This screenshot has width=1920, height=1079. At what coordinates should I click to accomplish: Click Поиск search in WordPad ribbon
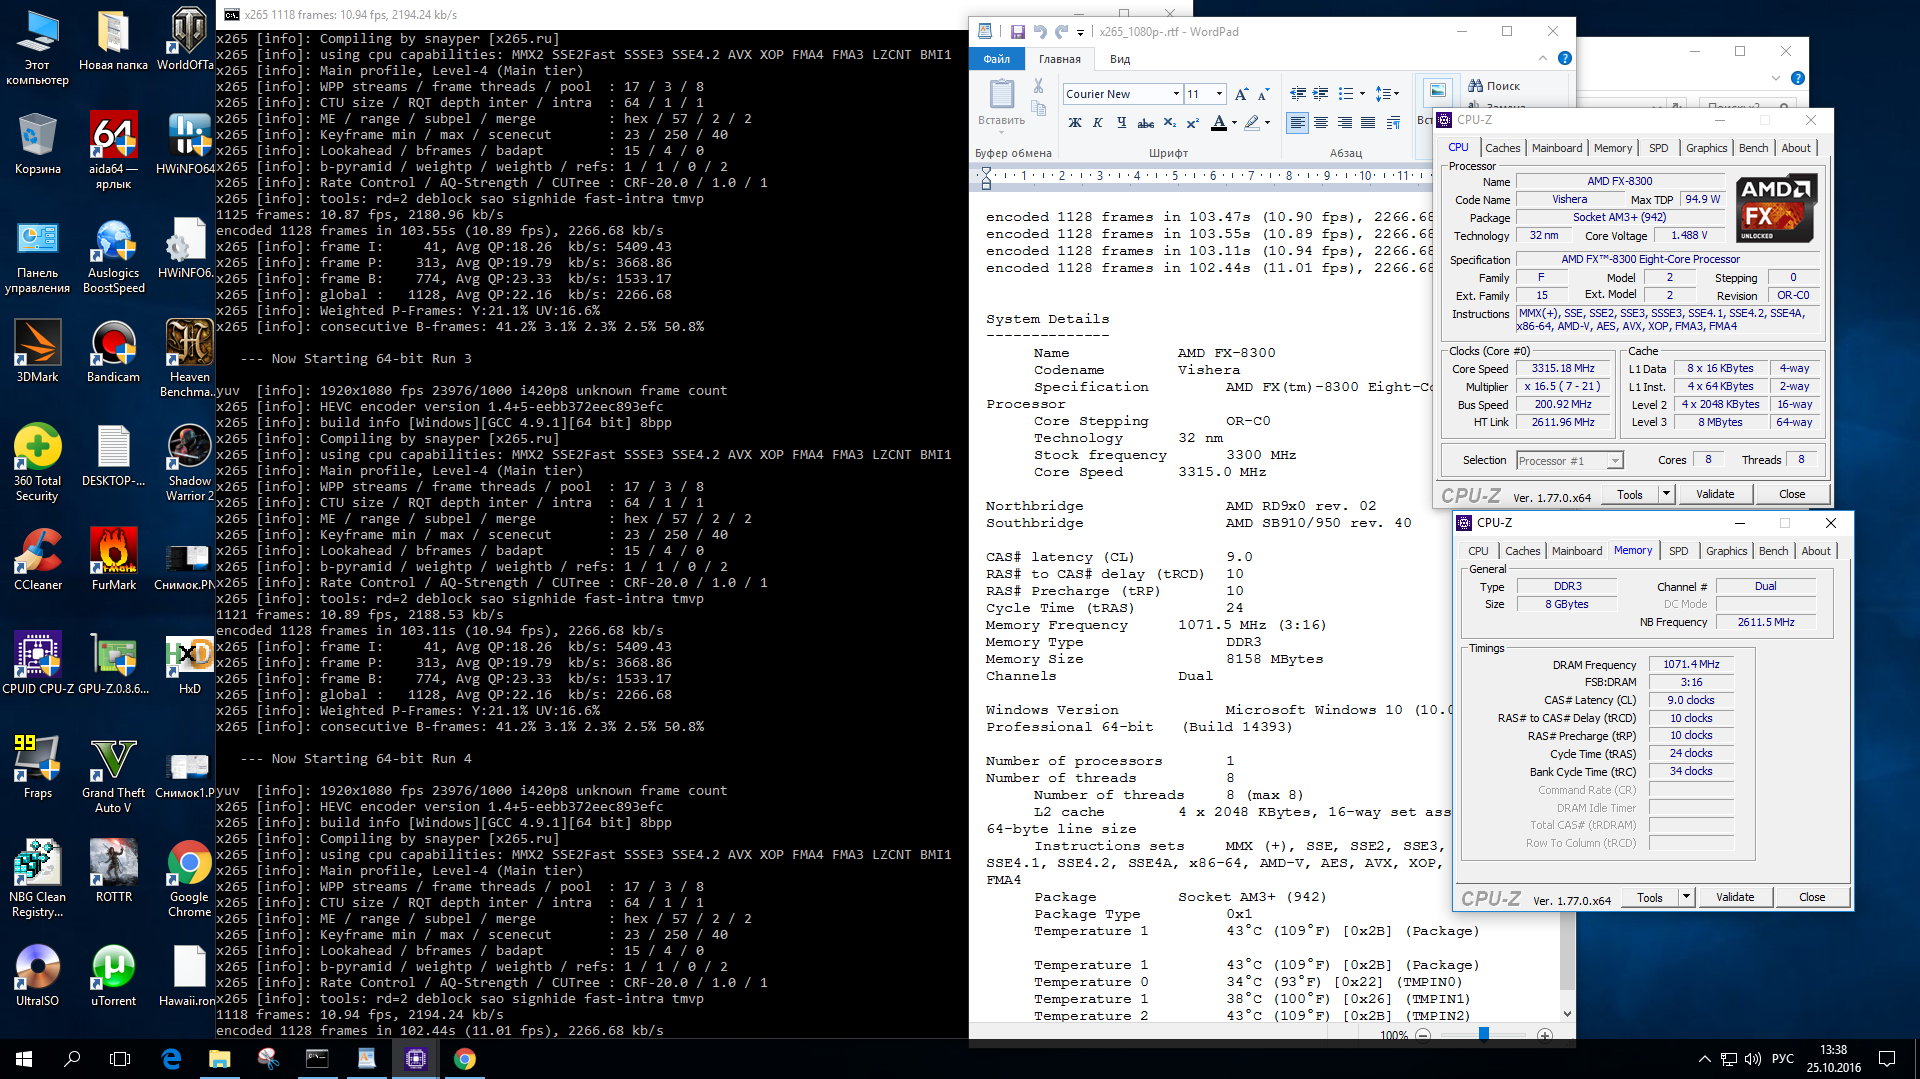[x=1494, y=86]
